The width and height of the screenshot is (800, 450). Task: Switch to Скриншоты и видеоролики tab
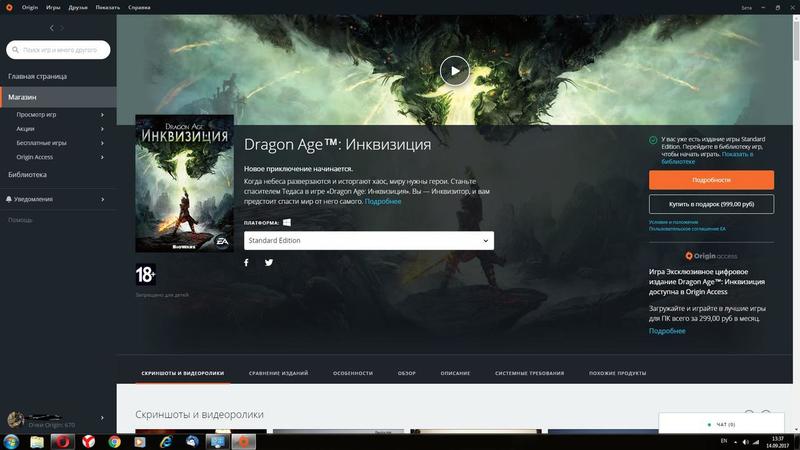tap(183, 373)
